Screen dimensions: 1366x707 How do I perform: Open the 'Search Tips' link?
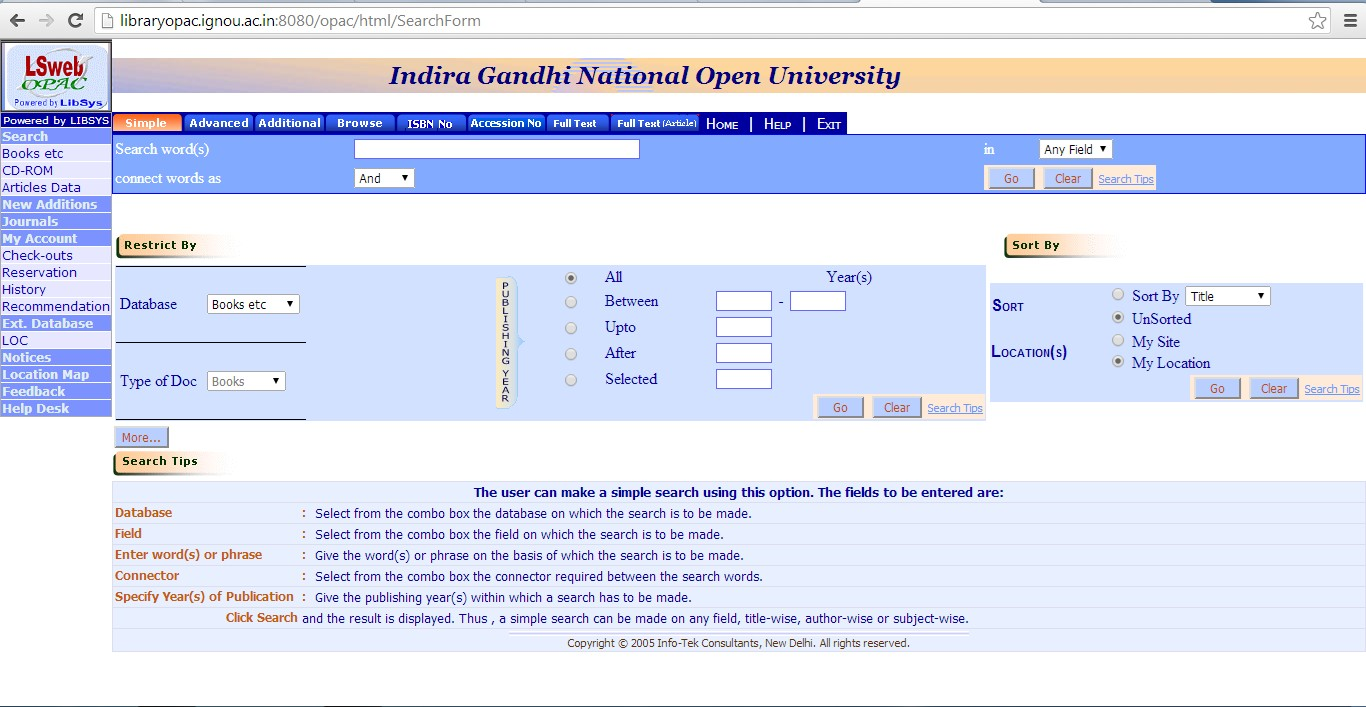[x=1125, y=177]
